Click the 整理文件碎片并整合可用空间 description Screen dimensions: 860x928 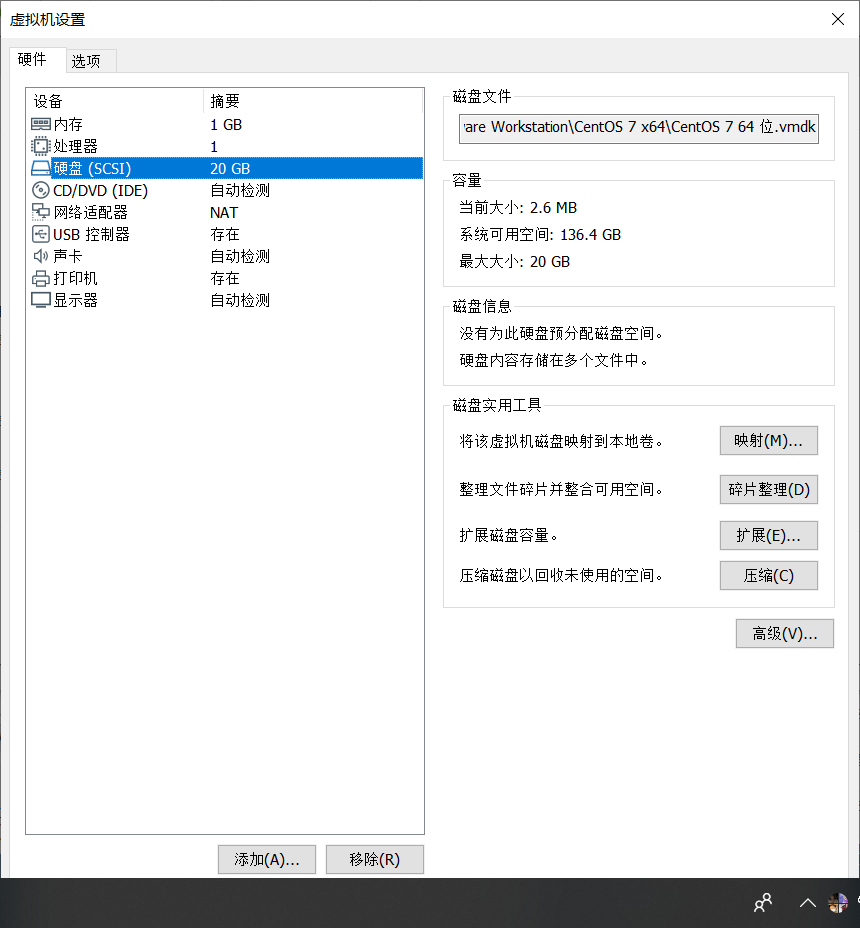tap(562, 489)
